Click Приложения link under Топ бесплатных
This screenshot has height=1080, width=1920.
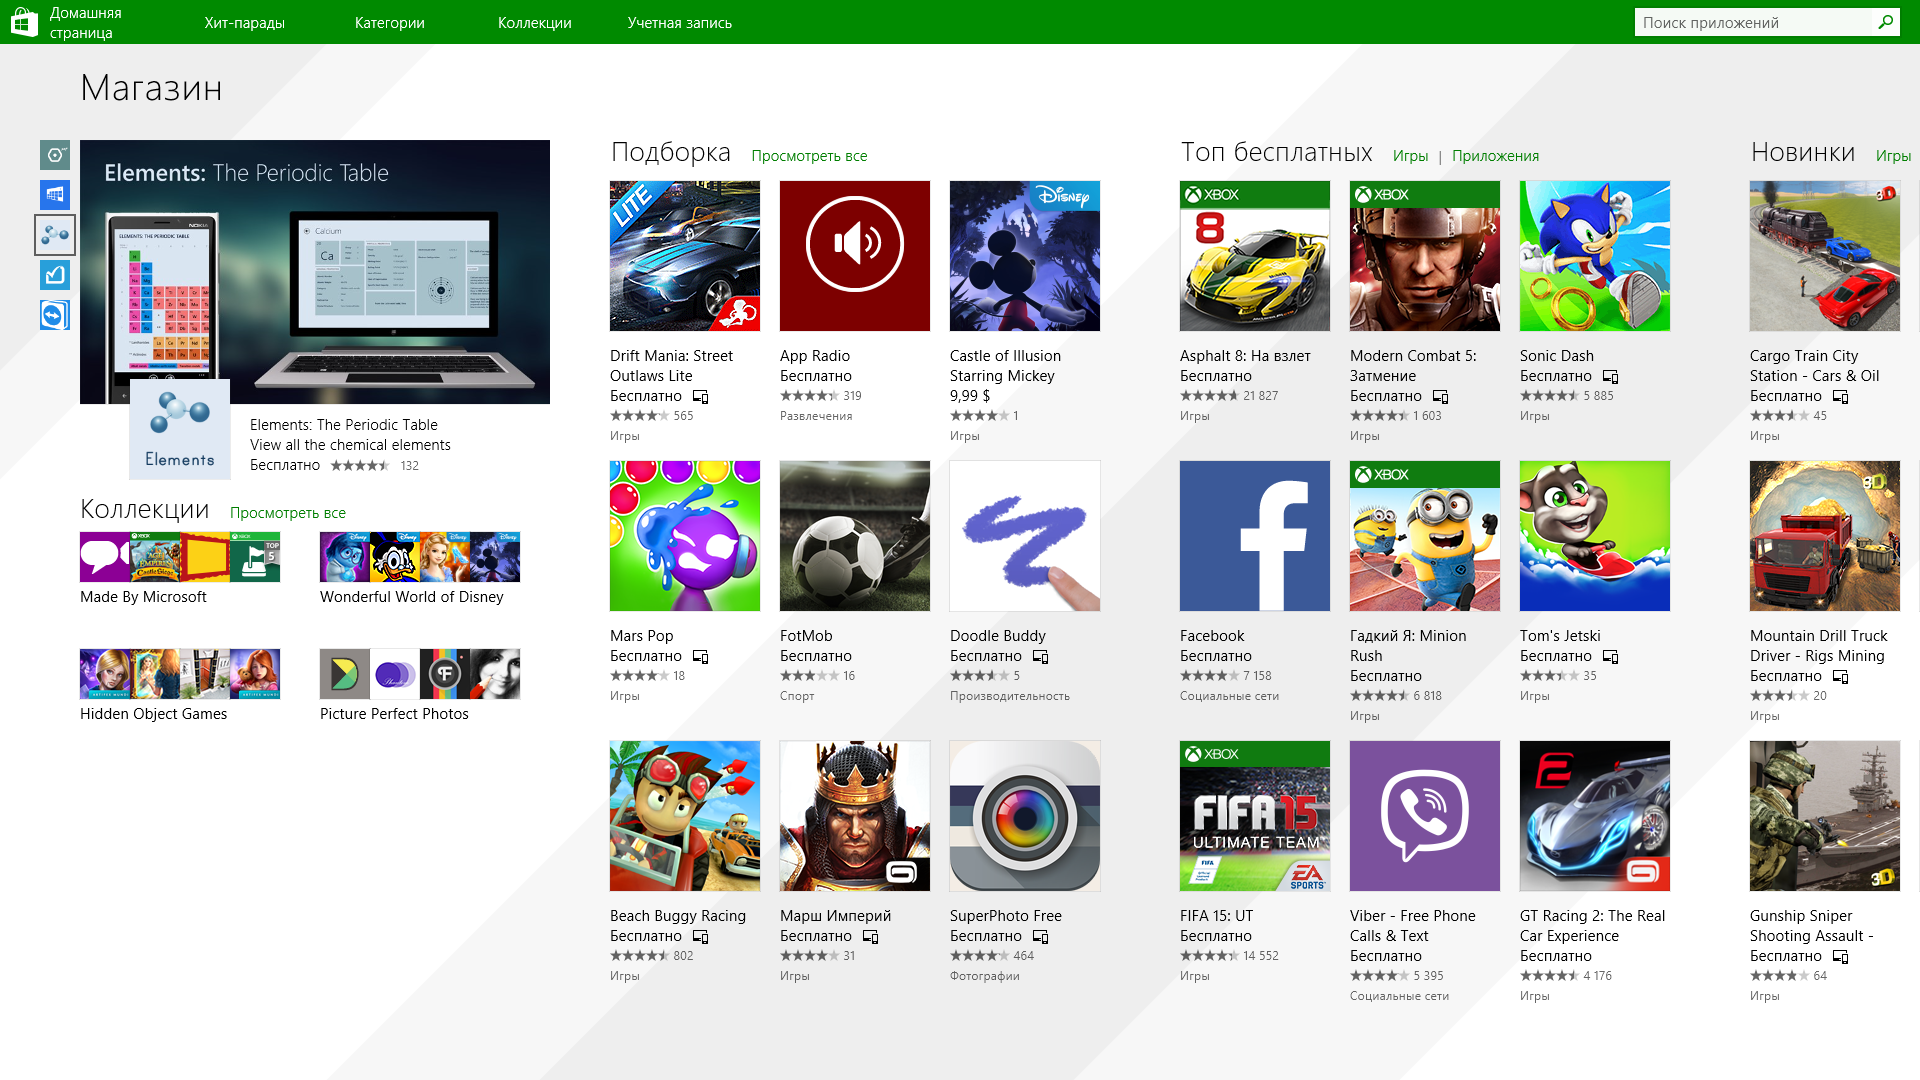pos(1495,156)
